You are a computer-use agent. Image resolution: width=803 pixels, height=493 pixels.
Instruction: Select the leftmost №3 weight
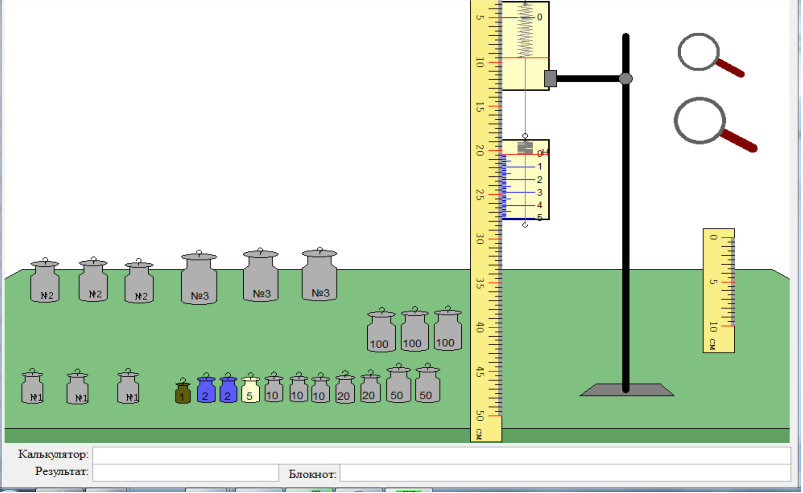click(x=199, y=278)
